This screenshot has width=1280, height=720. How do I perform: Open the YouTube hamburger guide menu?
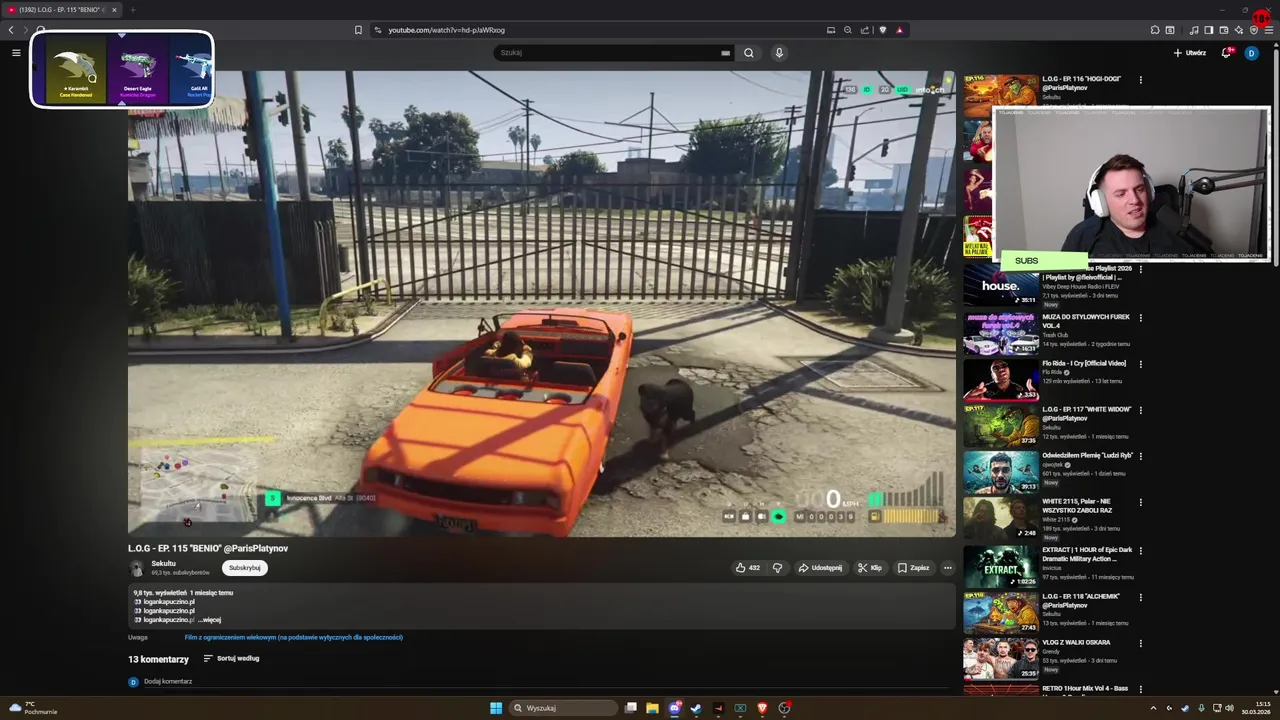(16, 53)
